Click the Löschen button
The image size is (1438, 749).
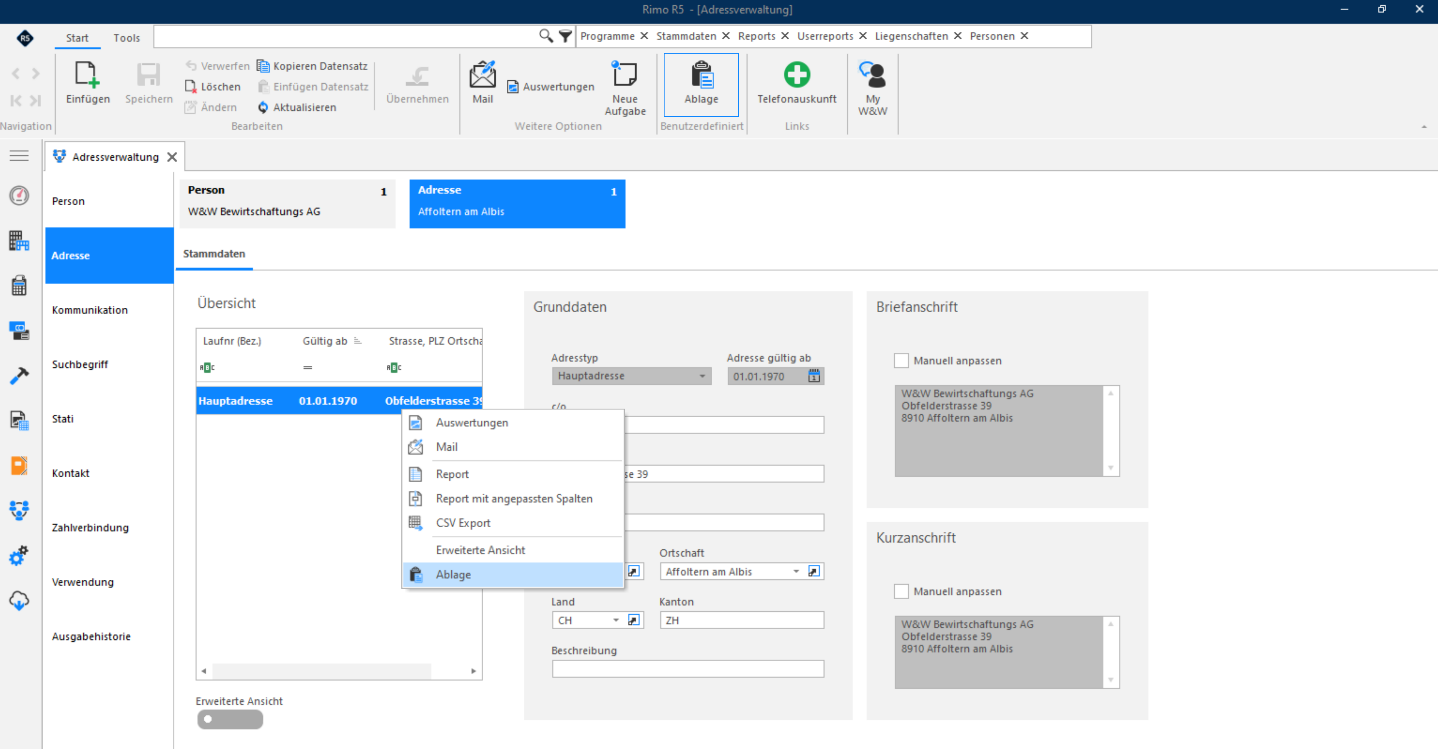(x=213, y=87)
